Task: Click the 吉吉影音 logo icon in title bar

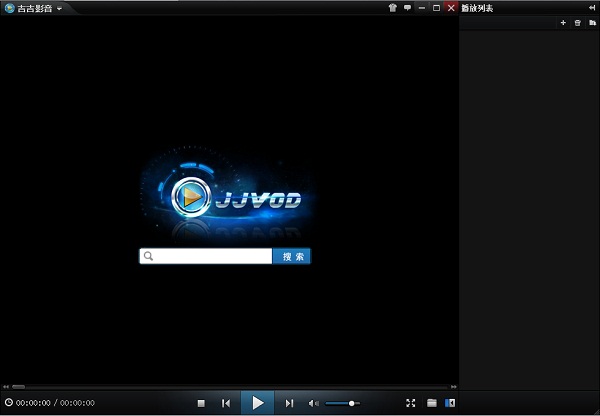Action: coord(9,8)
